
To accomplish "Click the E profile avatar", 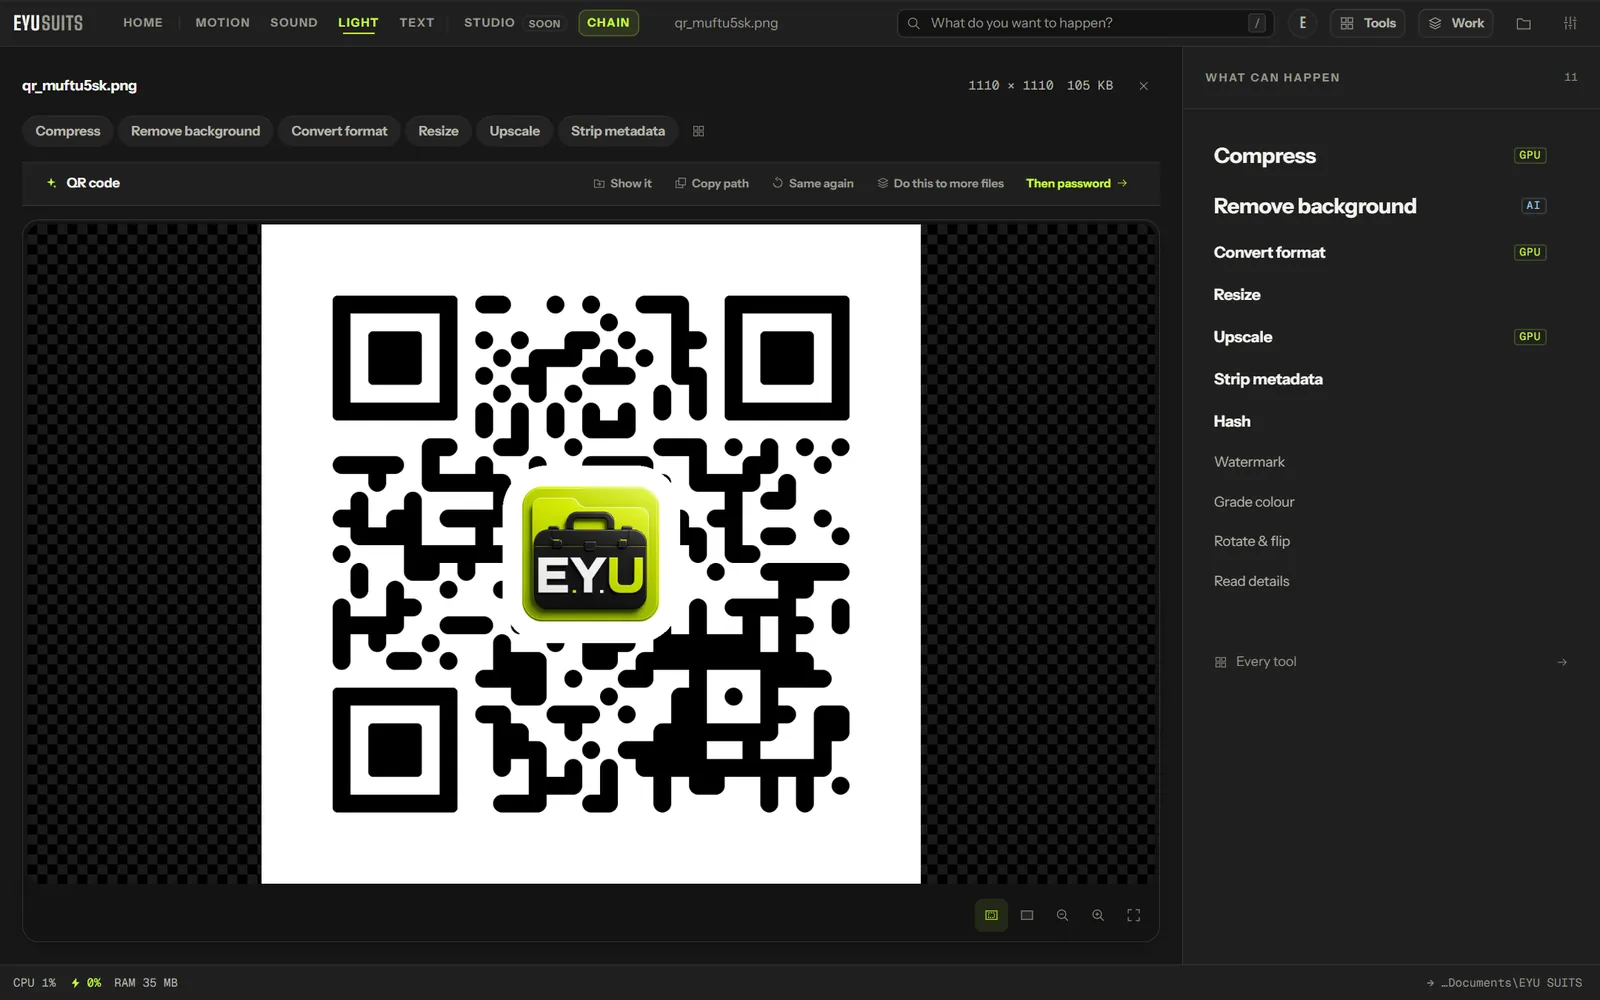I will pyautogui.click(x=1302, y=23).
